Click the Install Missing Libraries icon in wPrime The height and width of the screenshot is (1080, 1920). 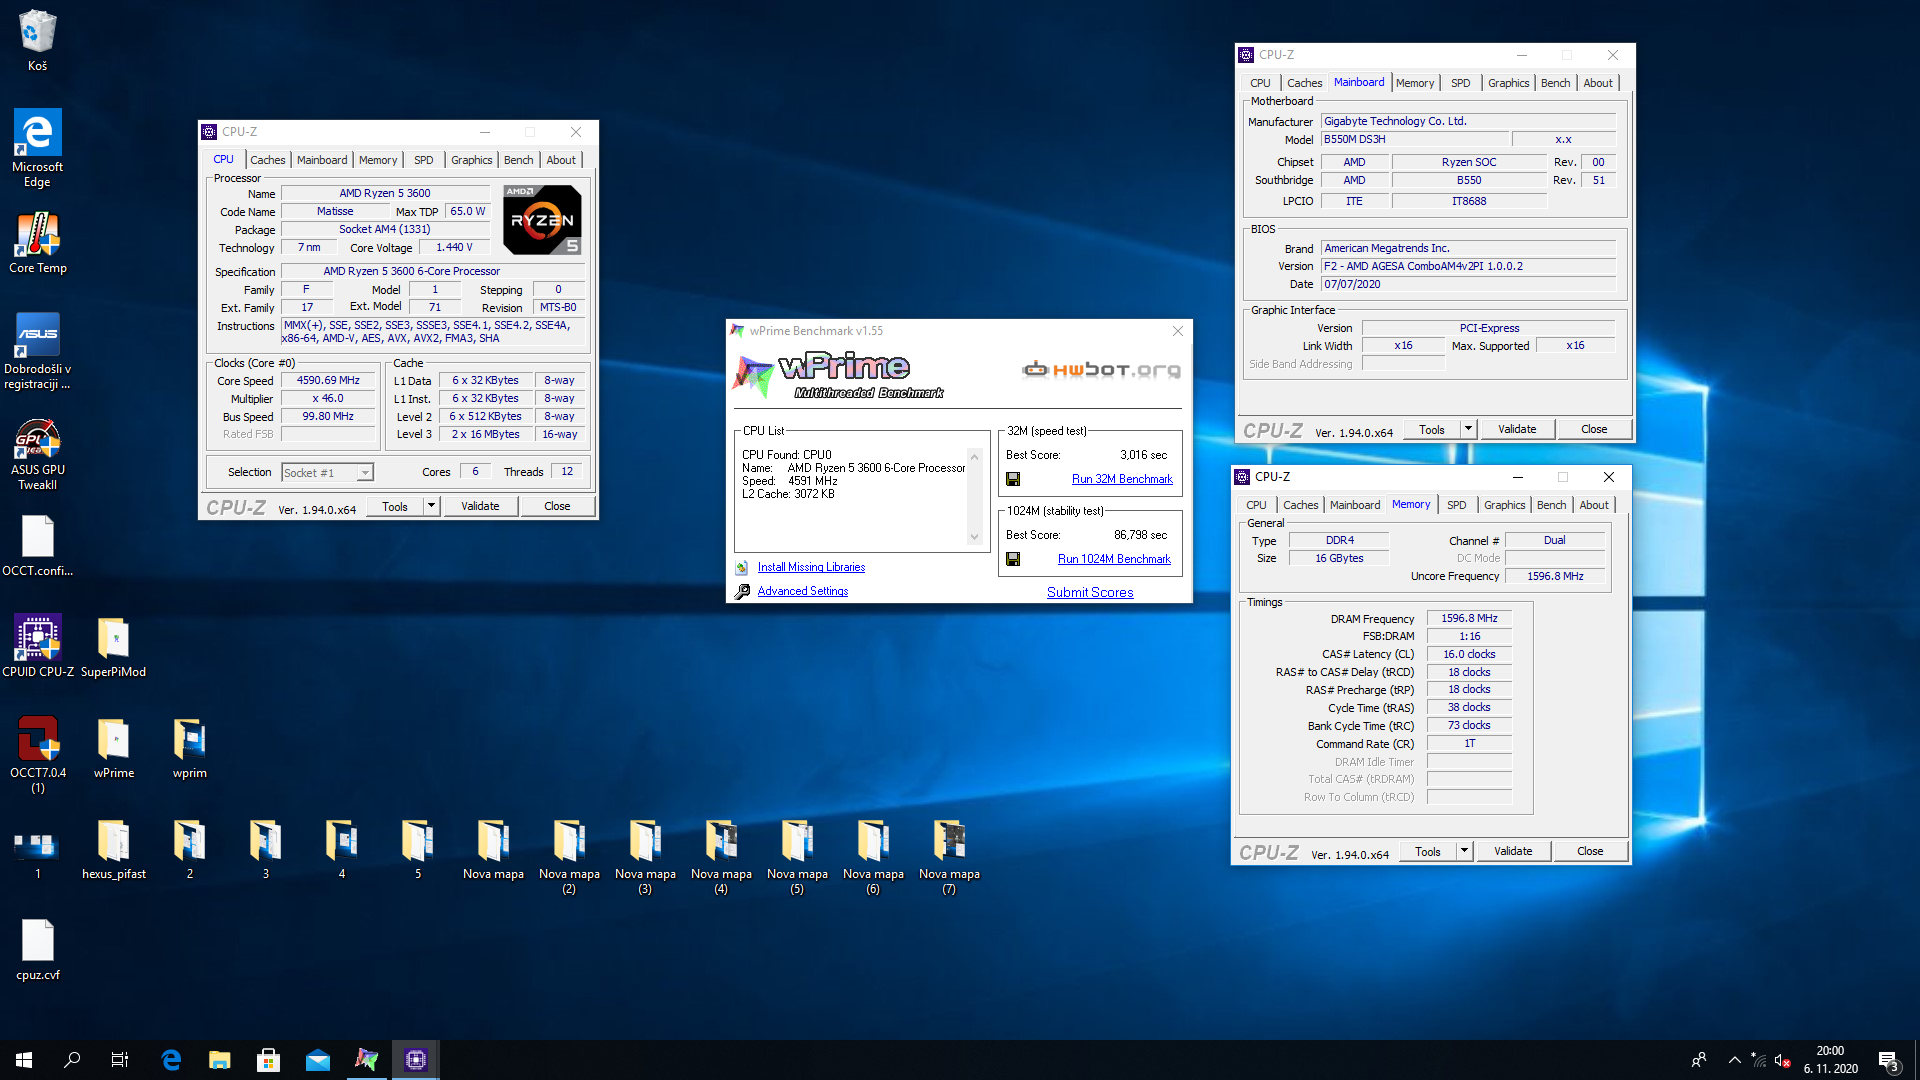coord(742,567)
